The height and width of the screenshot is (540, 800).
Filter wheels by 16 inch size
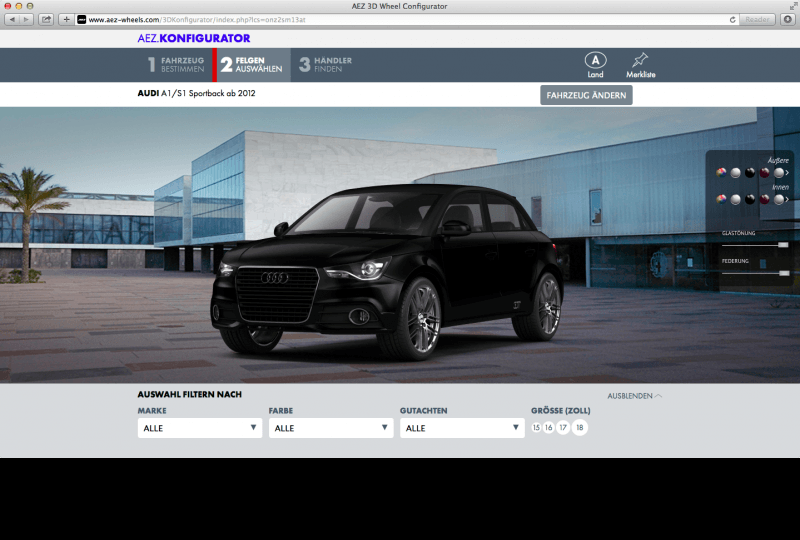[548, 428]
